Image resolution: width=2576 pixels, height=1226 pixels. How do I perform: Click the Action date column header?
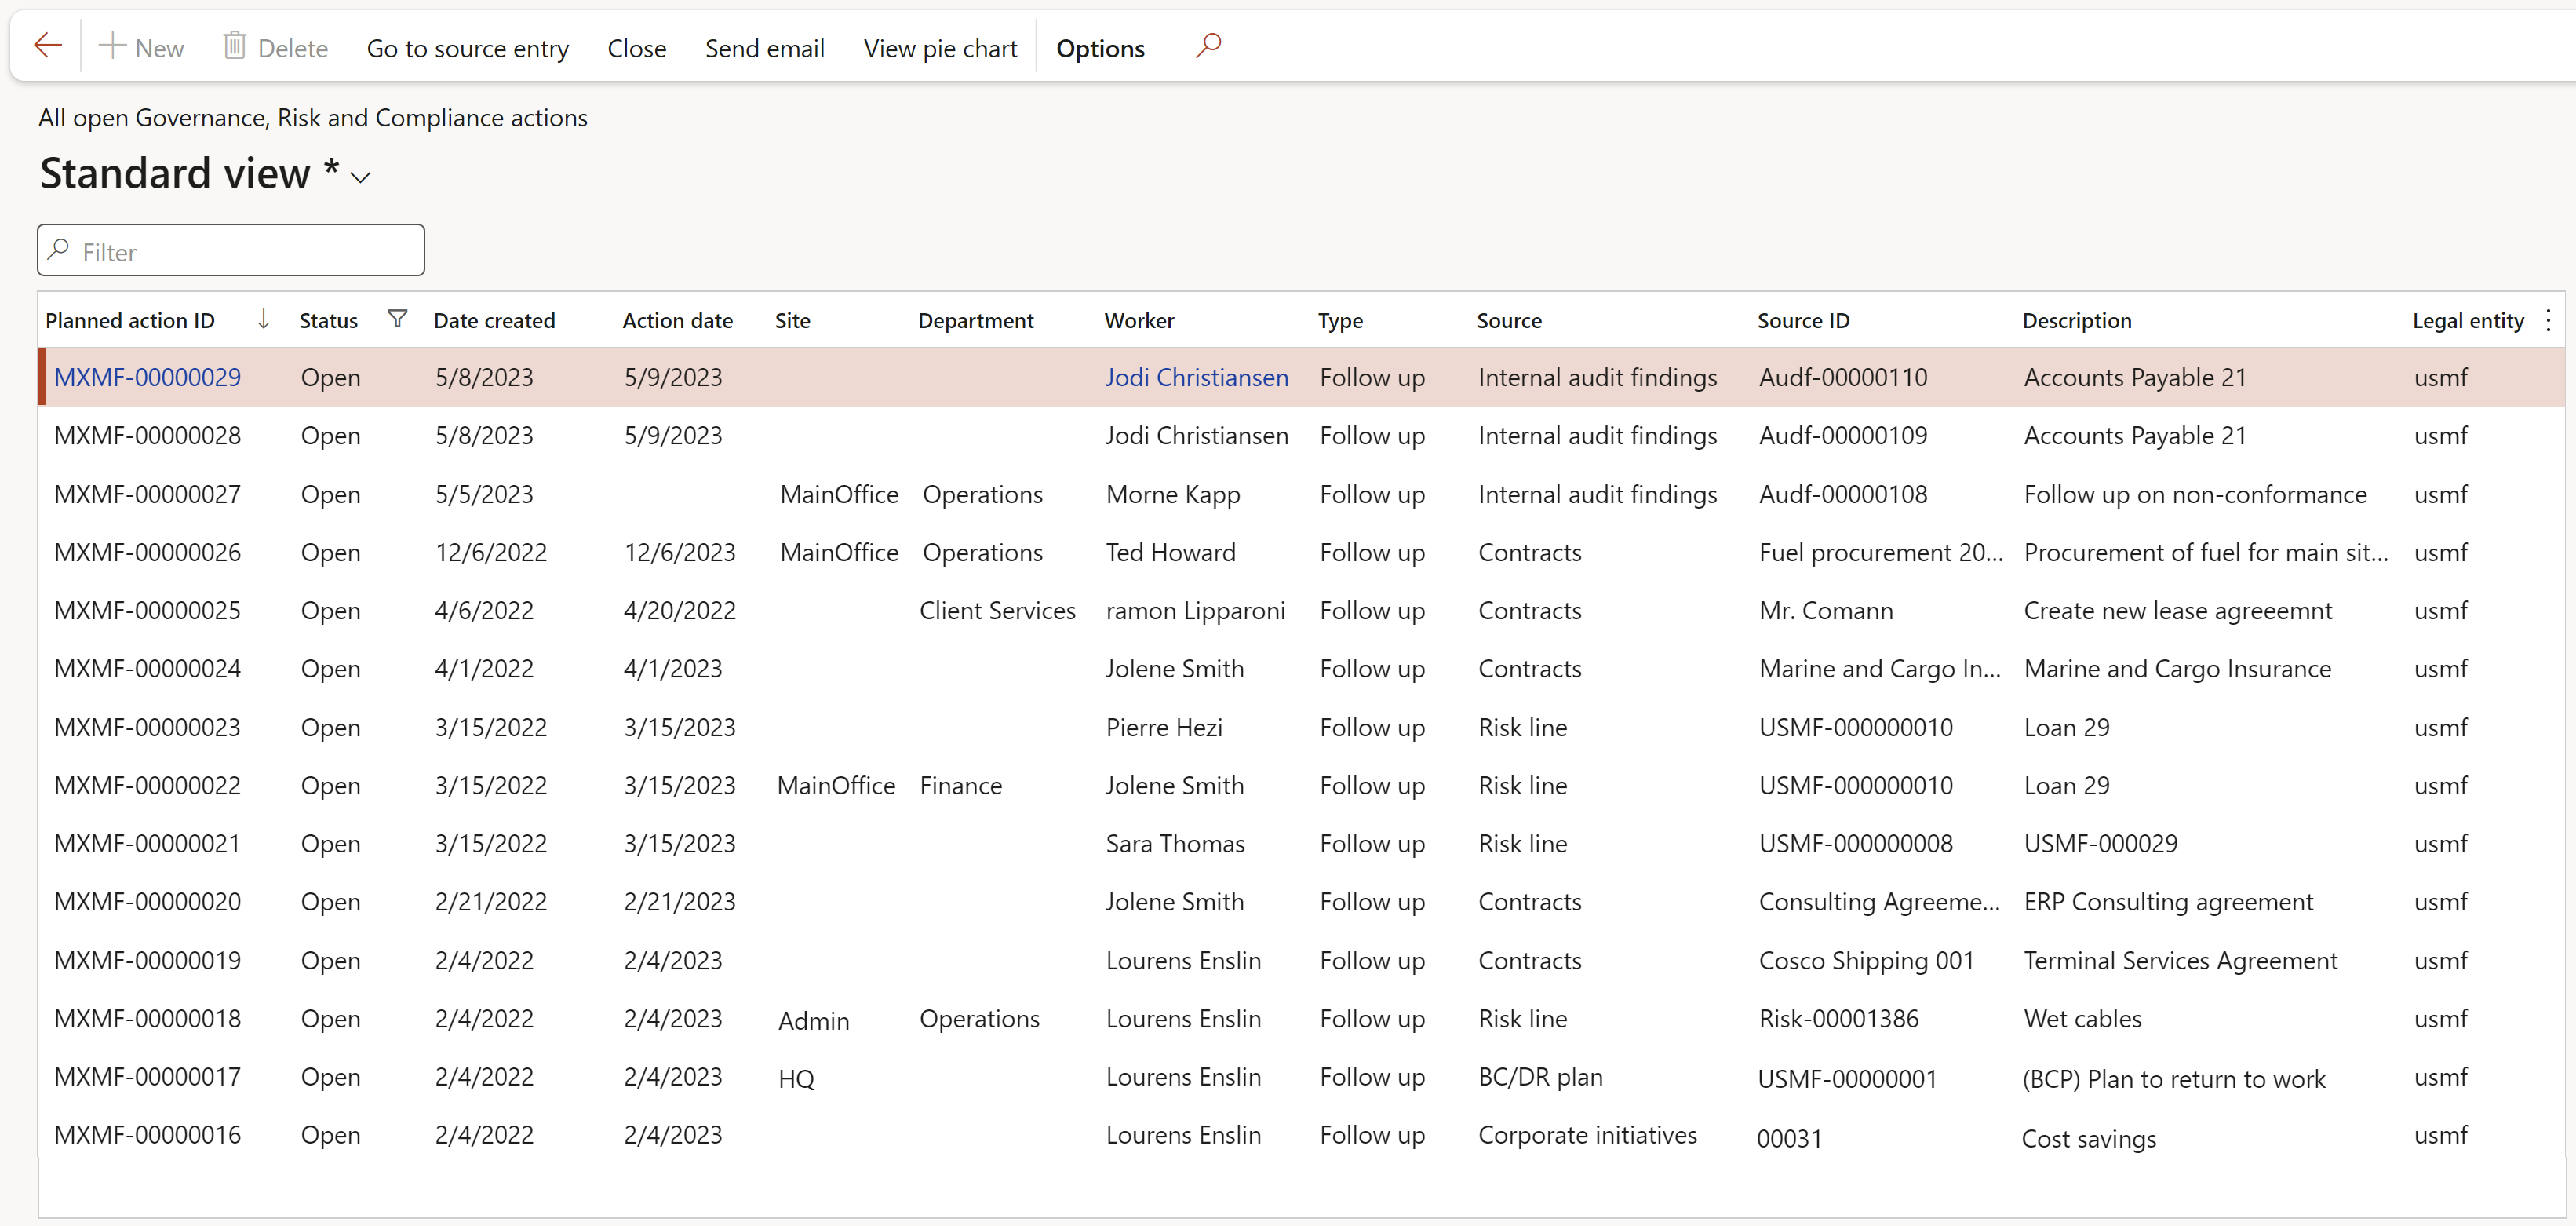678,320
